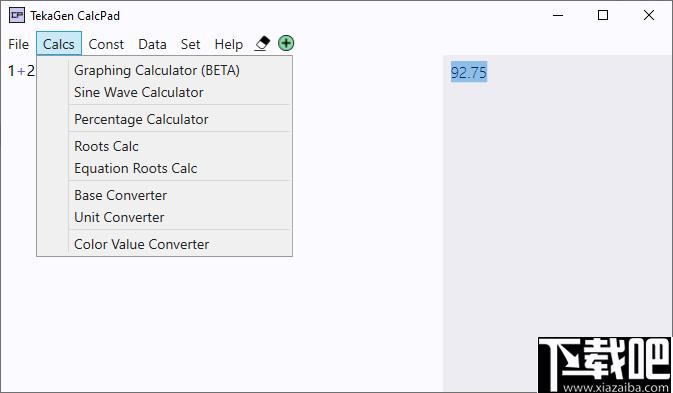Image resolution: width=673 pixels, height=393 pixels.
Task: Launch Equation Roots Calc
Action: pos(136,168)
